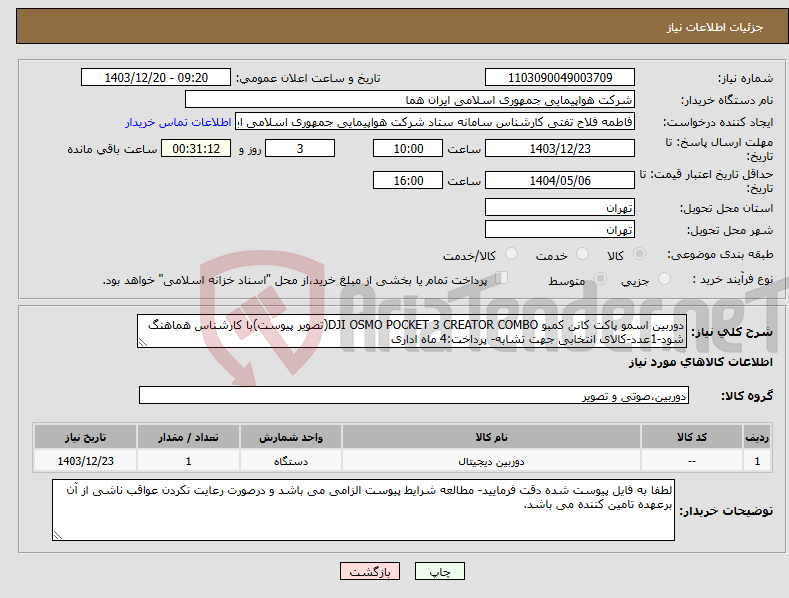Toggle the اسناد خزانه اسلامی payment checkbox
The width and height of the screenshot is (789, 598).
pyautogui.click(x=501, y=278)
